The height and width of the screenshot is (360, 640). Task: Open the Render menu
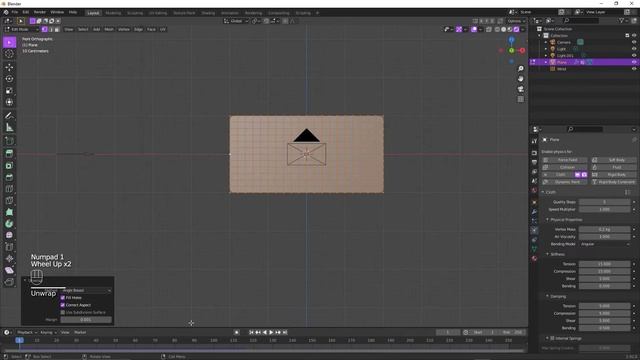pyautogui.click(x=40, y=12)
